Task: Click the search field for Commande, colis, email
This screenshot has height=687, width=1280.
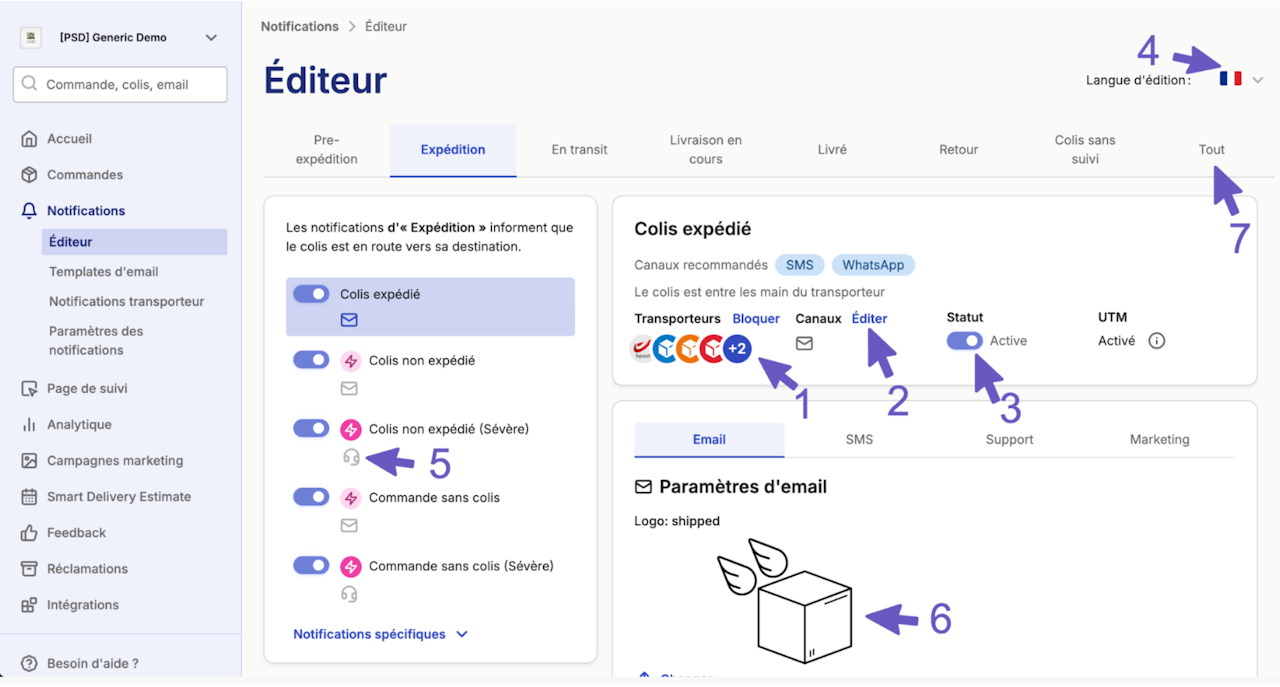Action: (120, 85)
